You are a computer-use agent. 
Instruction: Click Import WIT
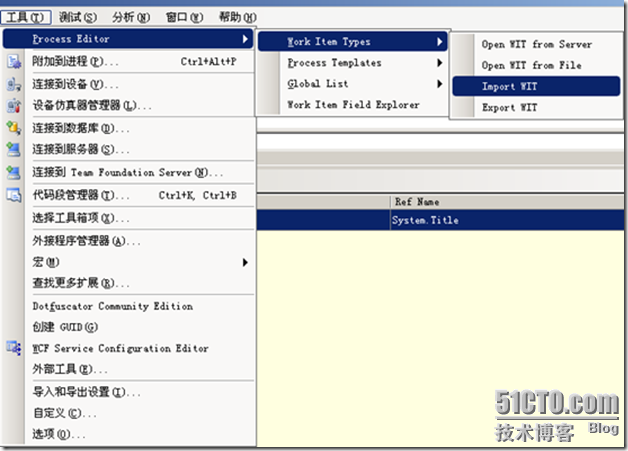(536, 86)
